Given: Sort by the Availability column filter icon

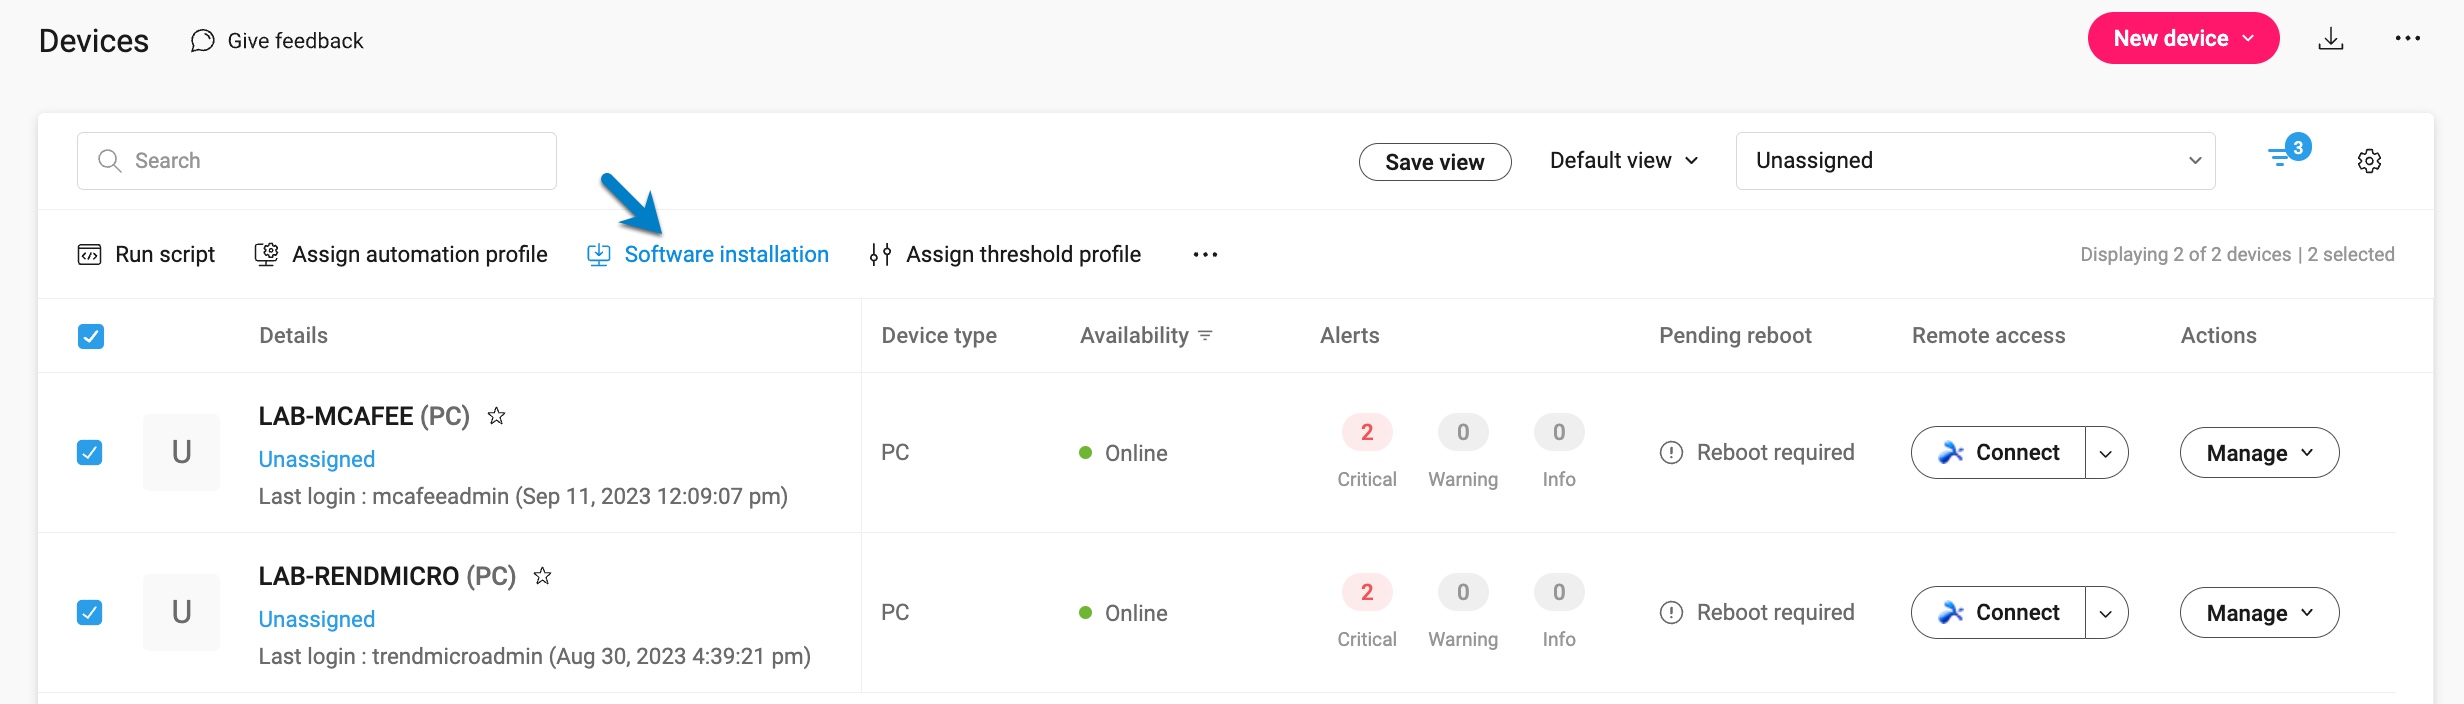Looking at the screenshot, I should coord(1205,336).
